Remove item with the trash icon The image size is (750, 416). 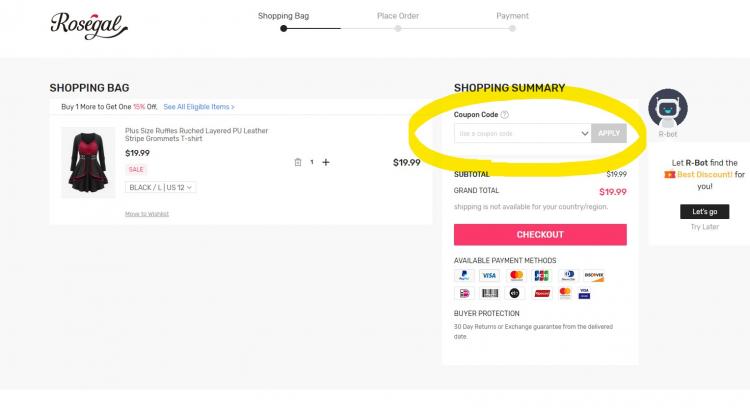298,163
